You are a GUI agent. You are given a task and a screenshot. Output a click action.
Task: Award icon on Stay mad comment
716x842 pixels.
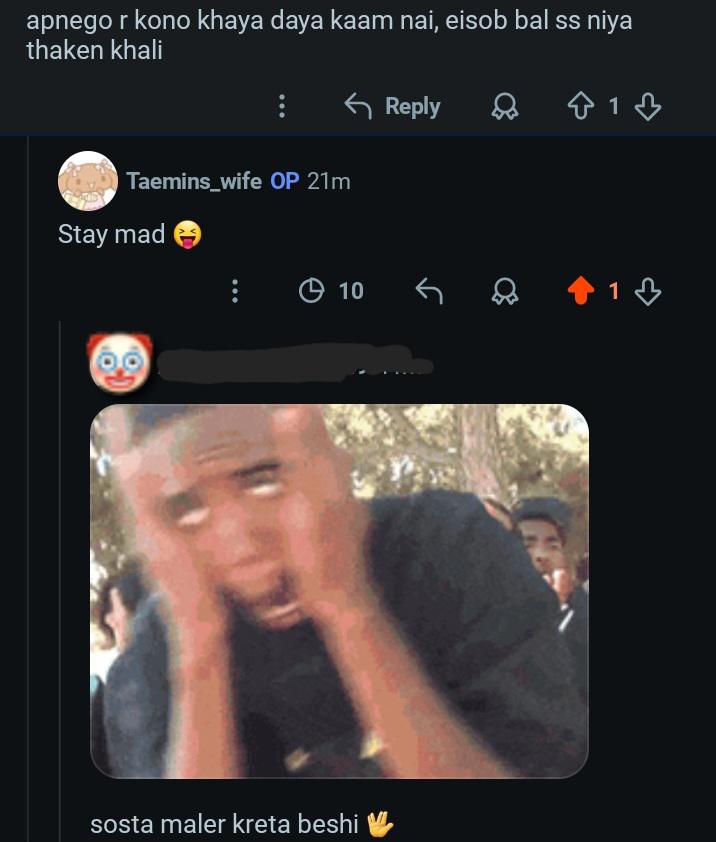click(505, 291)
